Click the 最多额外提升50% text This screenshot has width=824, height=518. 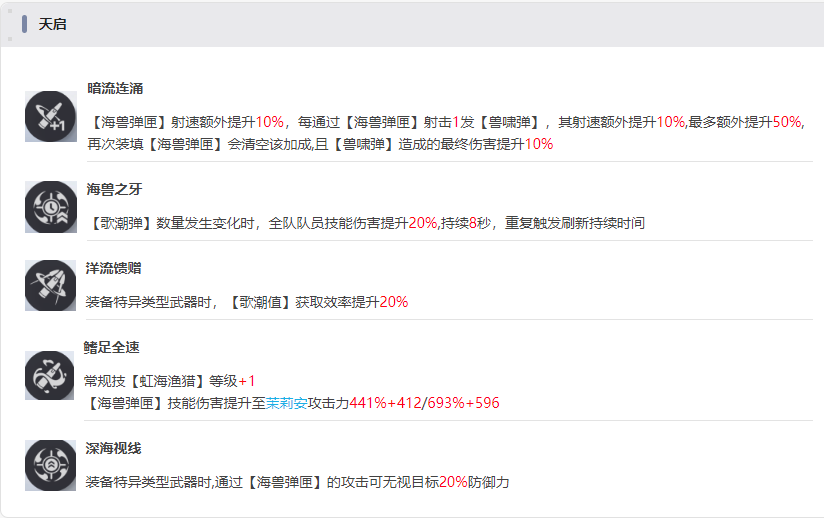coord(744,122)
